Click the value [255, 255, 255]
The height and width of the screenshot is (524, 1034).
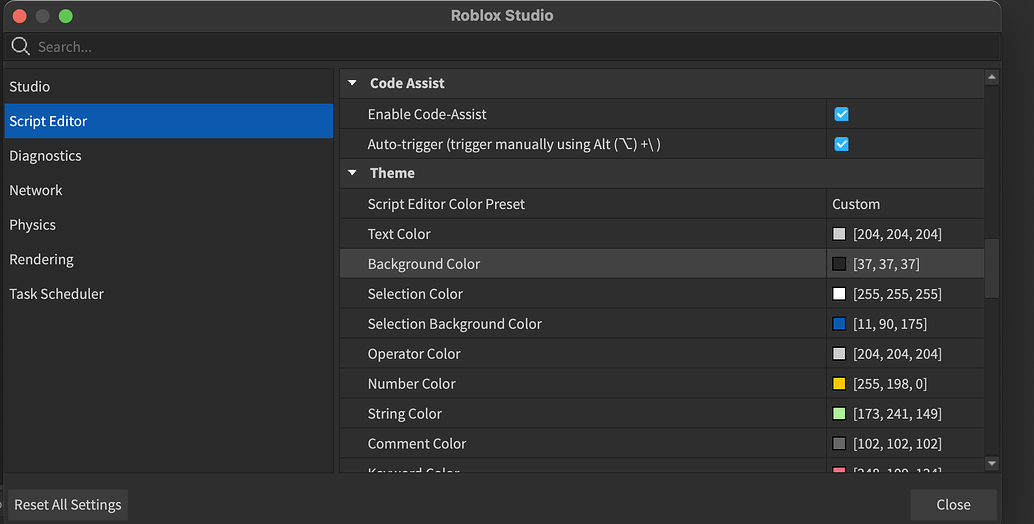[x=897, y=294]
